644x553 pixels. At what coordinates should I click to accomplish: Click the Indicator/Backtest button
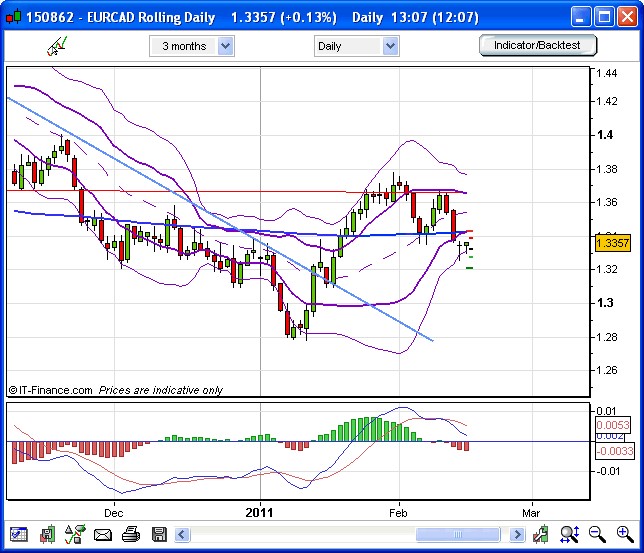click(x=537, y=45)
